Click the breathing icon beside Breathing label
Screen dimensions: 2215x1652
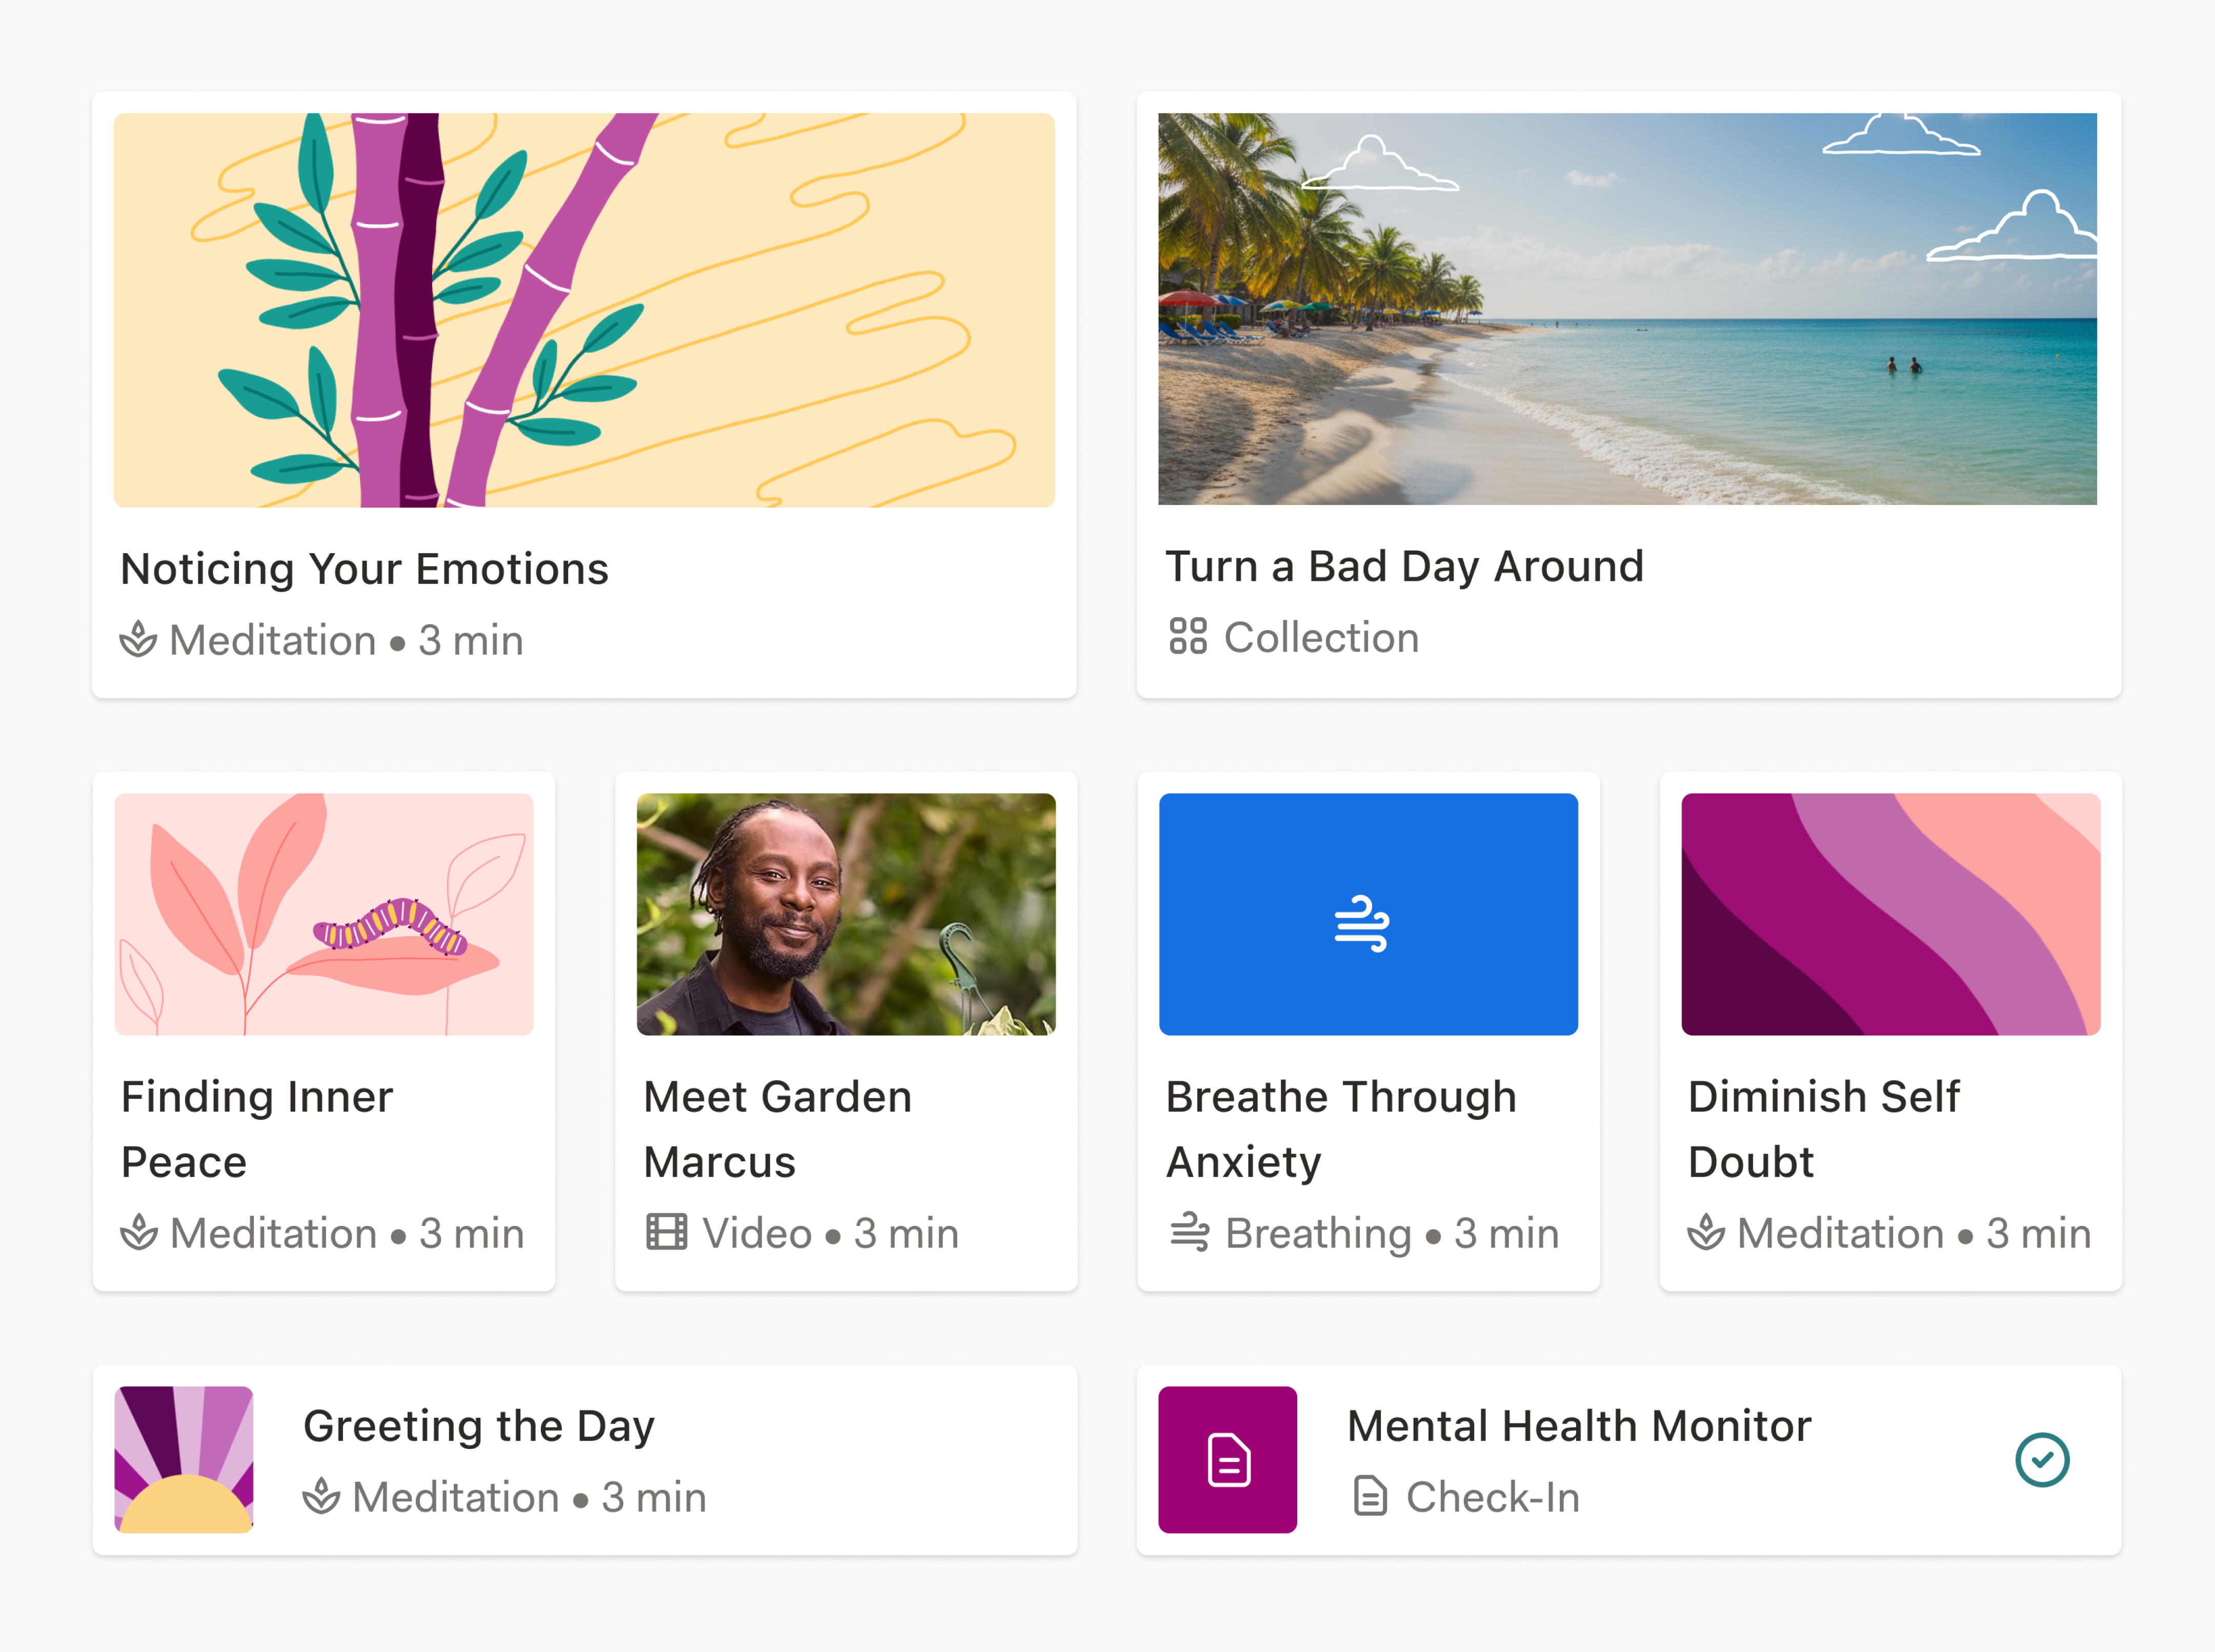[x=1189, y=1232]
